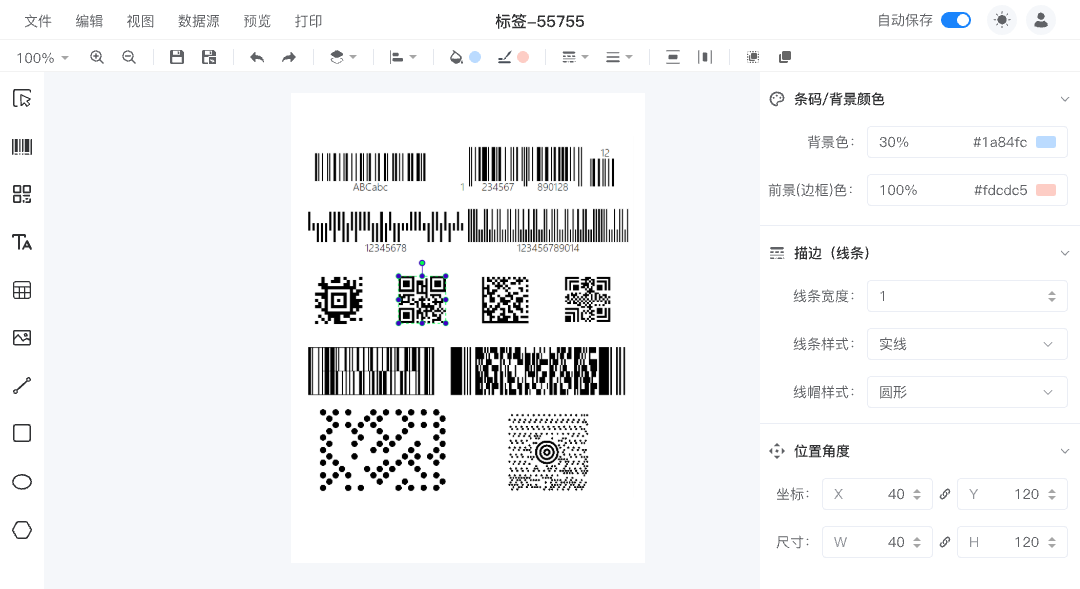The height and width of the screenshot is (589, 1080).
Task: Open the 文件 menu
Action: 38,21
